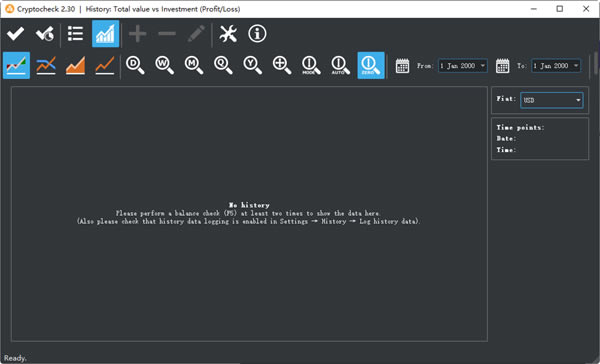Zoom to day with D magnifier
Screen dimensions: 600x364
pos(135,65)
